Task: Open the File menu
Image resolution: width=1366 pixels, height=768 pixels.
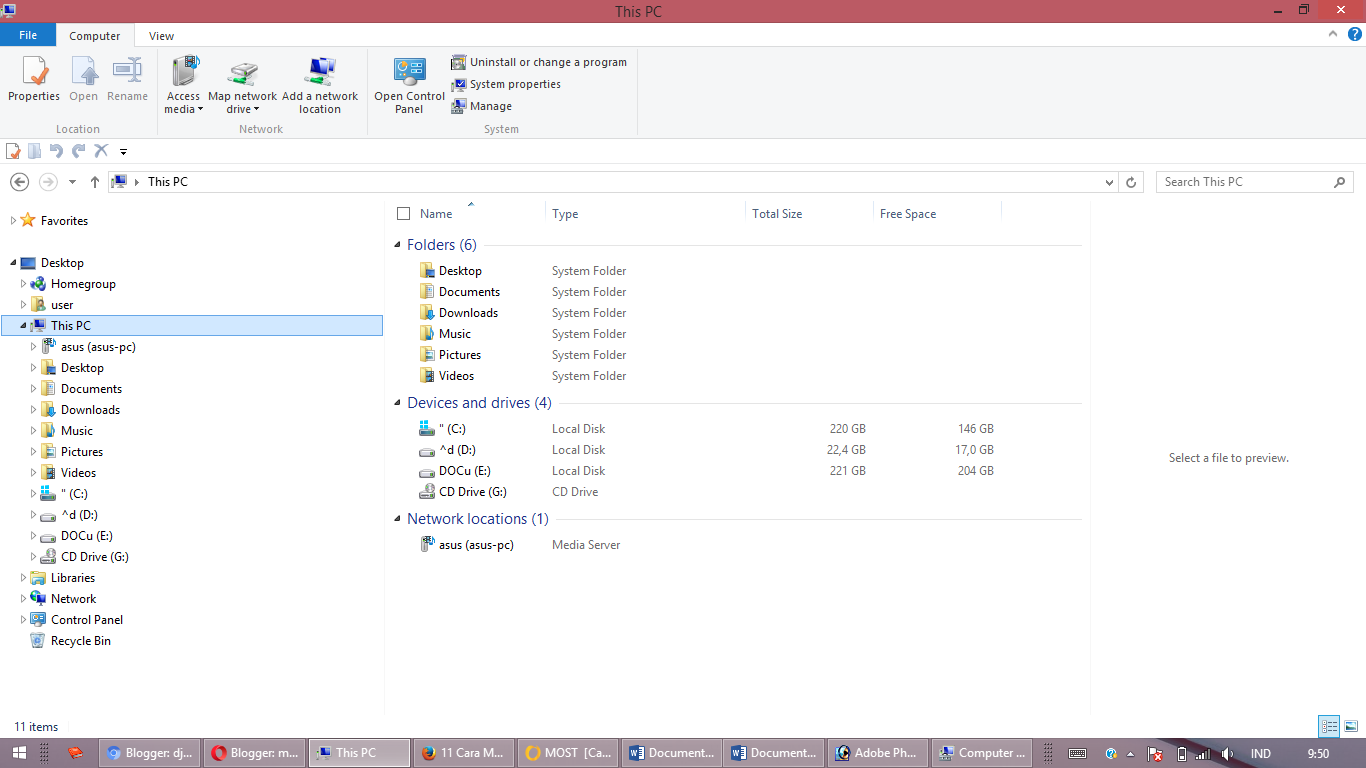Action: click(x=27, y=34)
